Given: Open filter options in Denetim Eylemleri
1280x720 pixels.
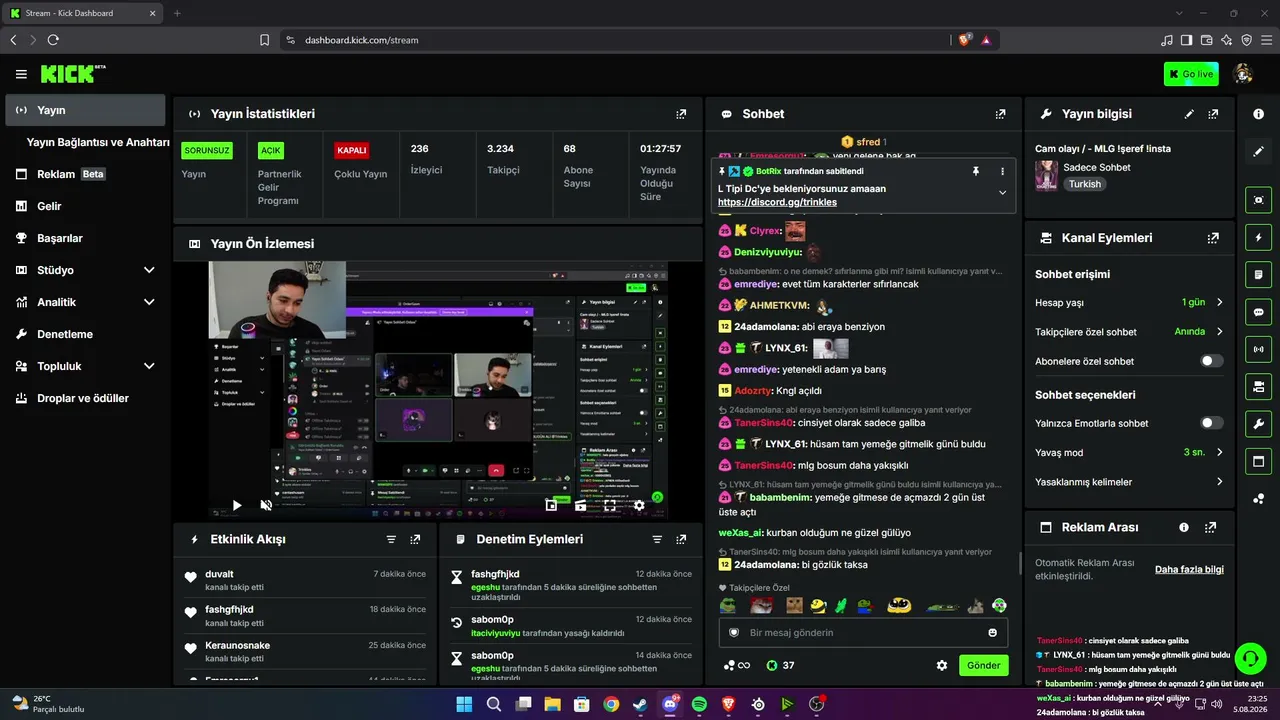Looking at the screenshot, I should [657, 539].
